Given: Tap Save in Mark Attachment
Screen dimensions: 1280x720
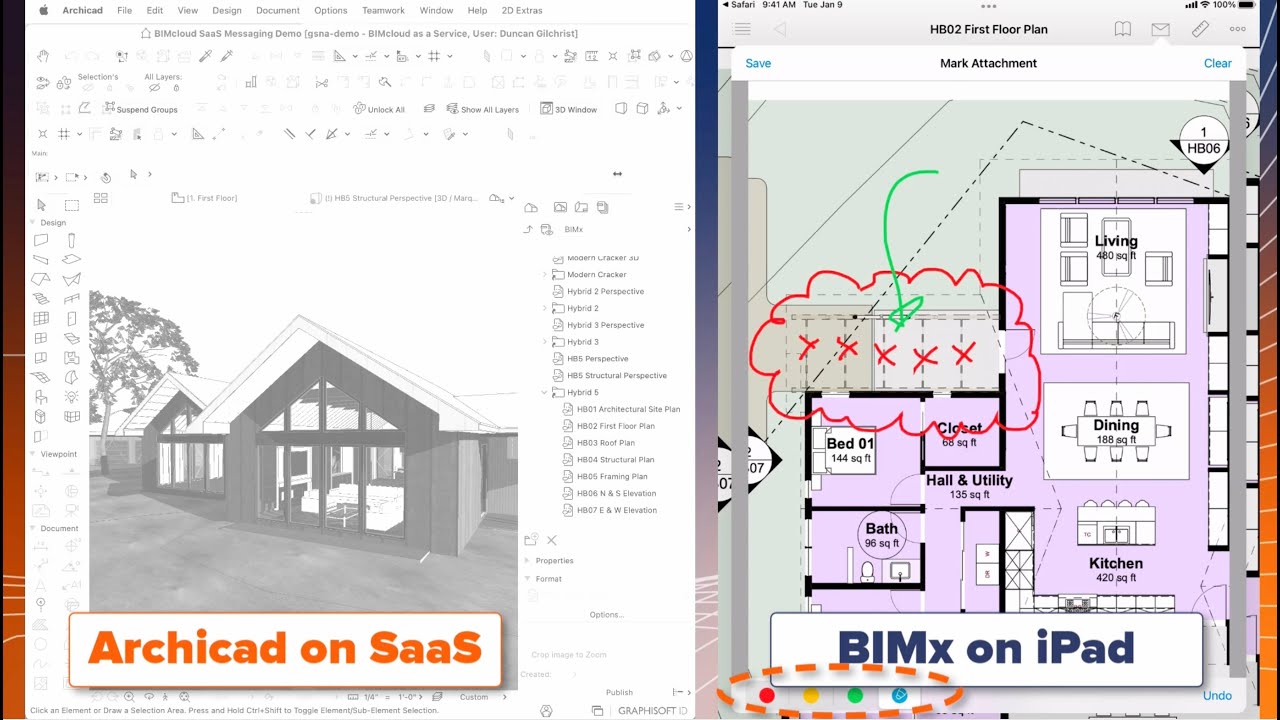Looking at the screenshot, I should [x=758, y=63].
